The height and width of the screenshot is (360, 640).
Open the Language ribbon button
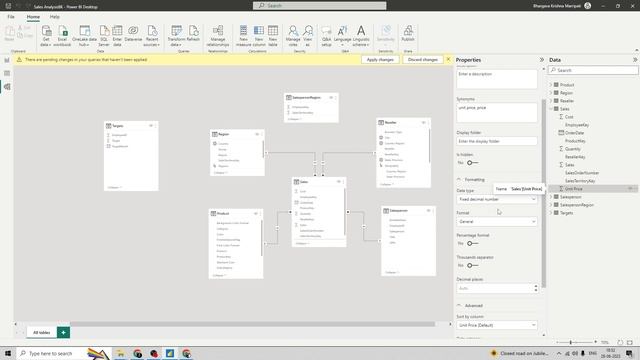pyautogui.click(x=342, y=35)
